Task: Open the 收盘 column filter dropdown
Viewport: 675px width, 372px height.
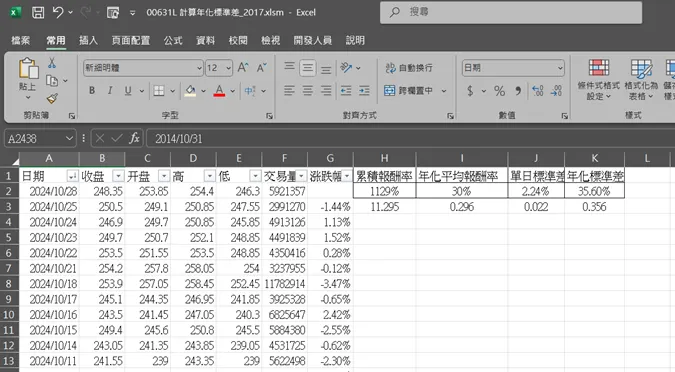Action: (x=118, y=176)
